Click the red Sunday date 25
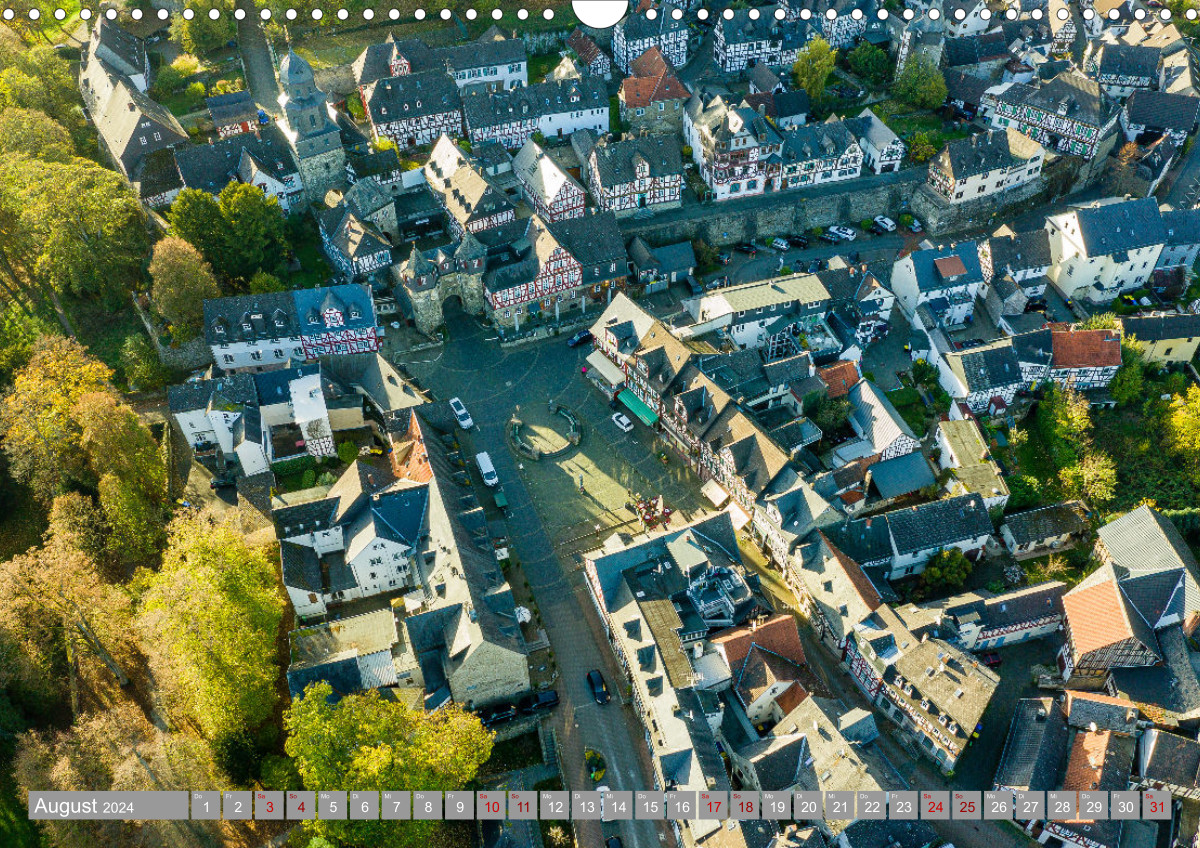The width and height of the screenshot is (1200, 848). [x=967, y=806]
